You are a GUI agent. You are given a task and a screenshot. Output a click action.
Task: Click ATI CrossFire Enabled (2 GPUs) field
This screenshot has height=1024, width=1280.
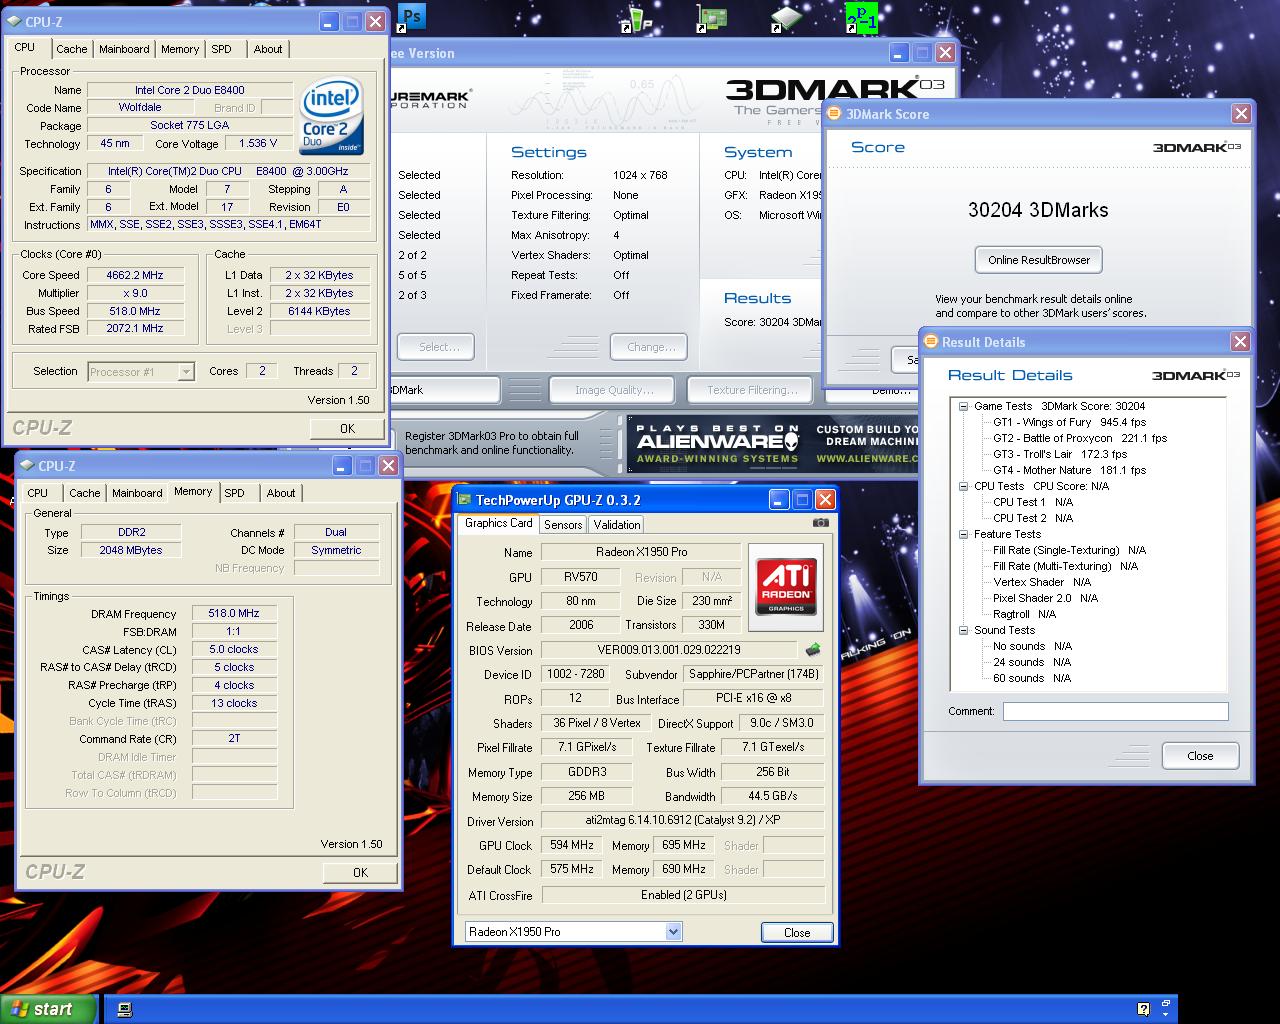pyautogui.click(x=683, y=895)
